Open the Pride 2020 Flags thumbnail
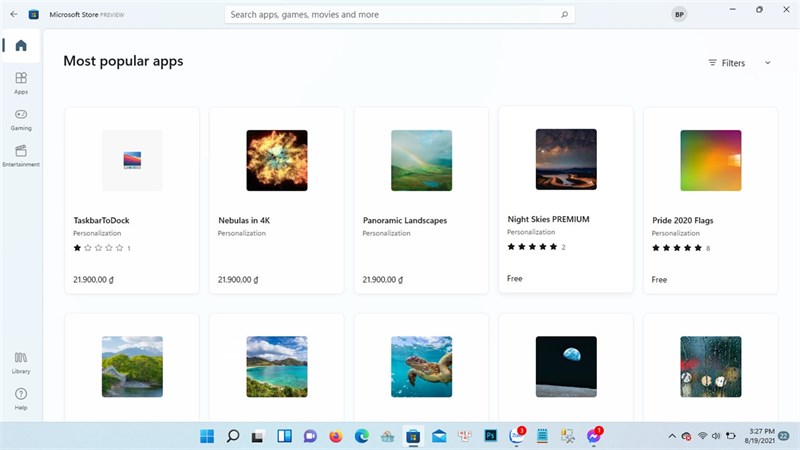The height and width of the screenshot is (450, 800). [711, 160]
